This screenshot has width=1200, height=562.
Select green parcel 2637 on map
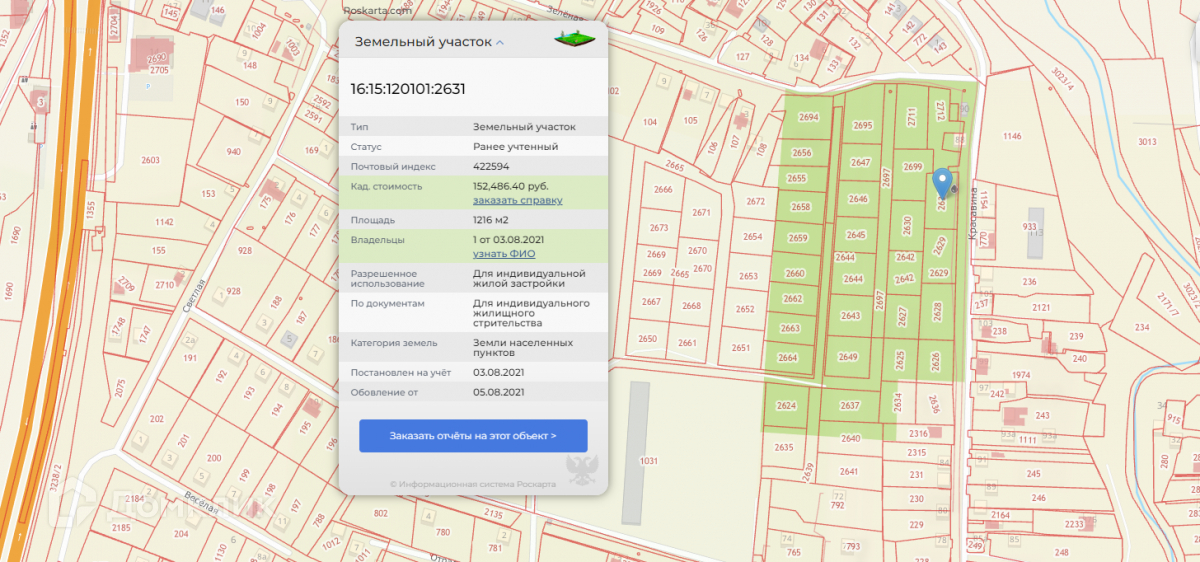click(850, 405)
